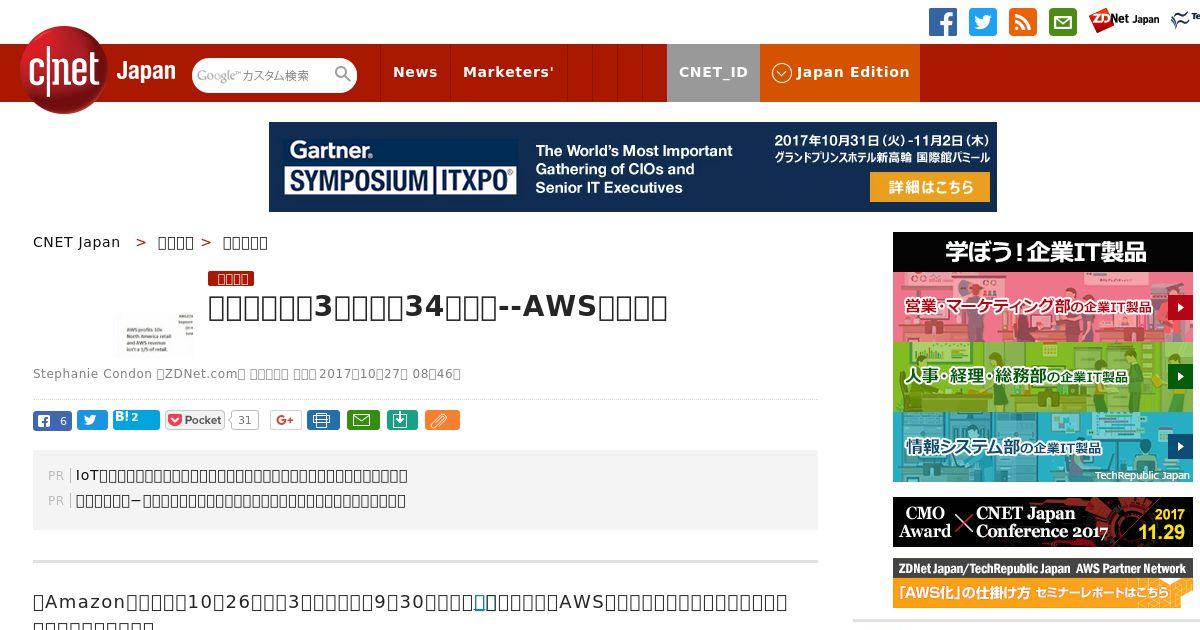Open the Gartner Symposium ITxpo banner
Screen dimensions: 1200x630
coord(633,167)
